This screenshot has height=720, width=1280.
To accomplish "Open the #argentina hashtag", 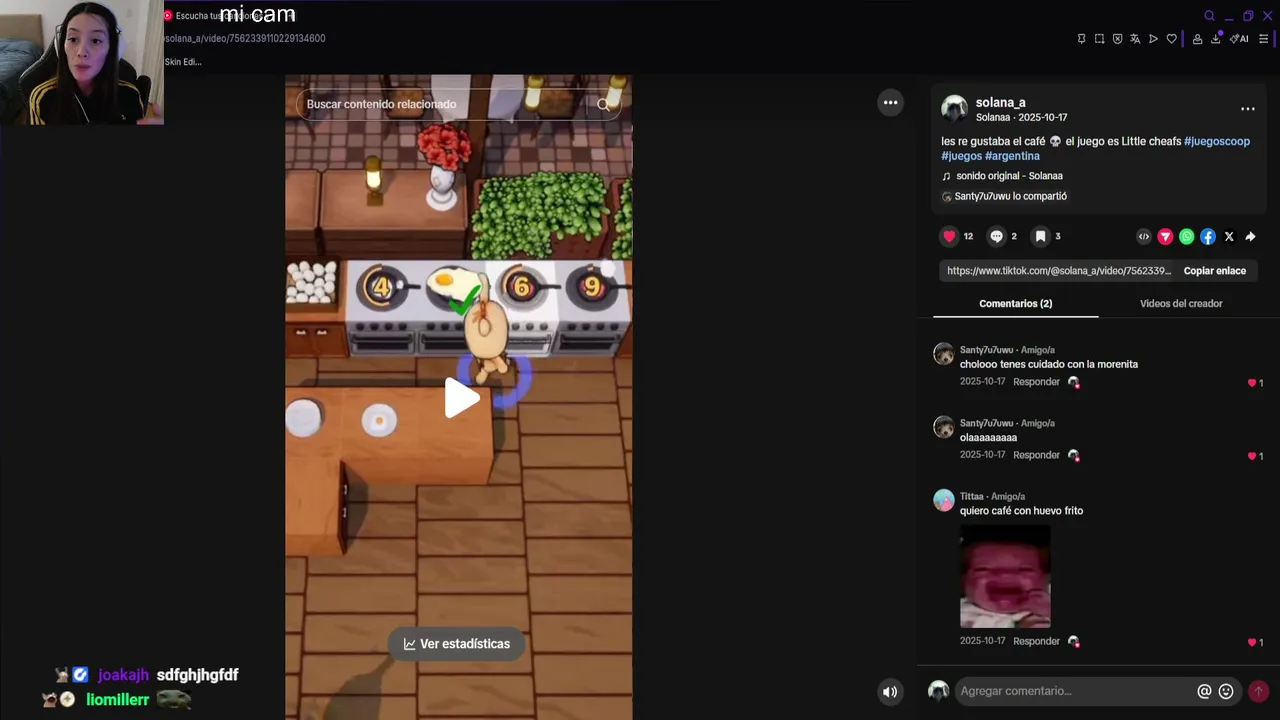I will (1012, 156).
